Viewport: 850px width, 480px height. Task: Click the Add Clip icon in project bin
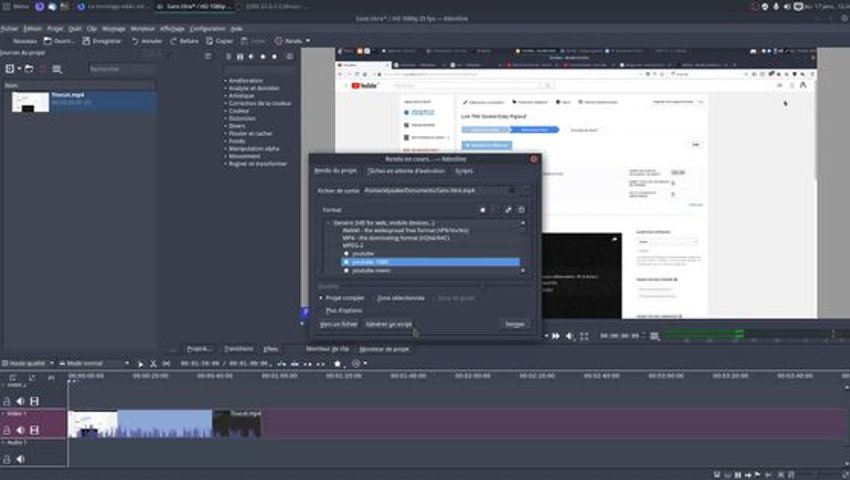pos(10,69)
